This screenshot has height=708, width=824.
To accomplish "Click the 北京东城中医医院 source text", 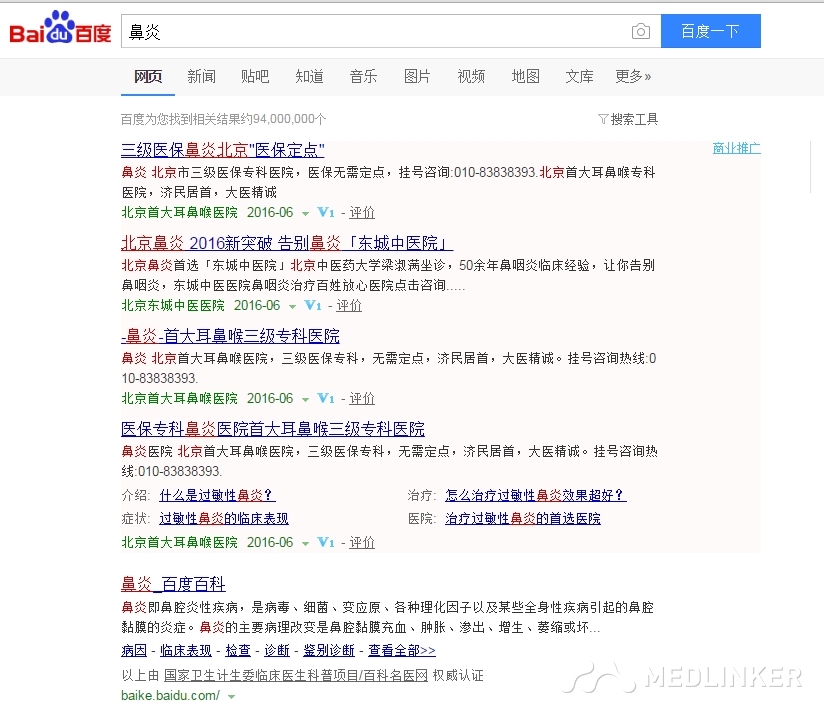I will coord(173,305).
